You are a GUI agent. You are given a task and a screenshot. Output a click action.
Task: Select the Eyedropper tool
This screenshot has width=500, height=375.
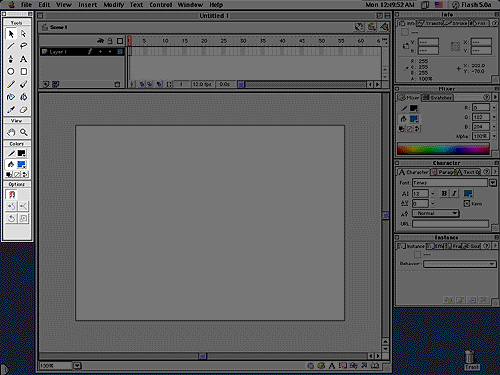coord(11,110)
